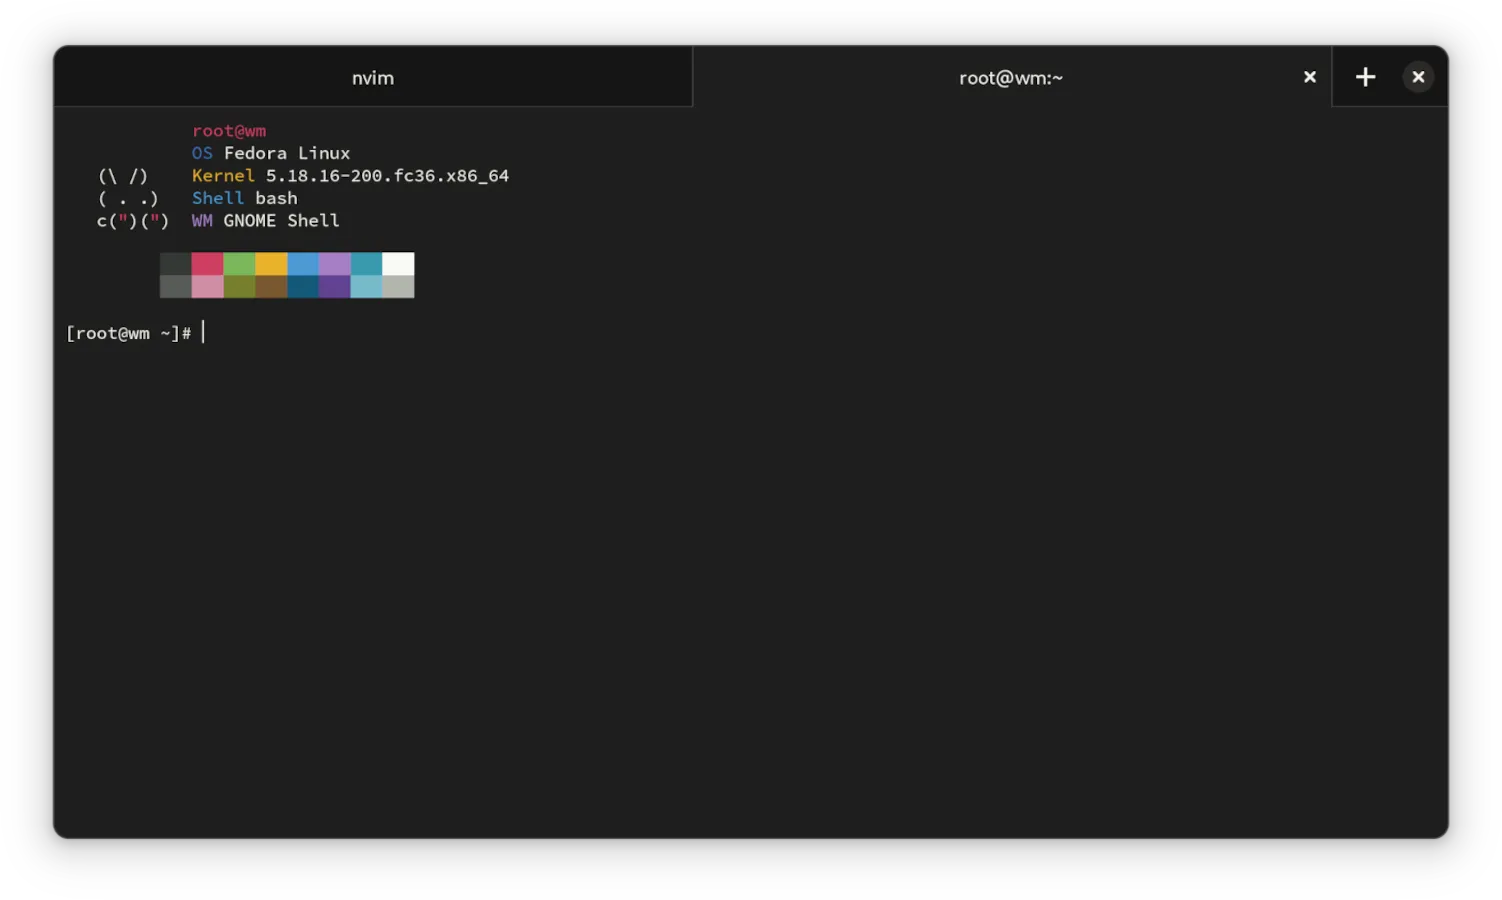1502x900 pixels.
Task: Click the WM GNOME Shell line
Action: [x=265, y=220]
